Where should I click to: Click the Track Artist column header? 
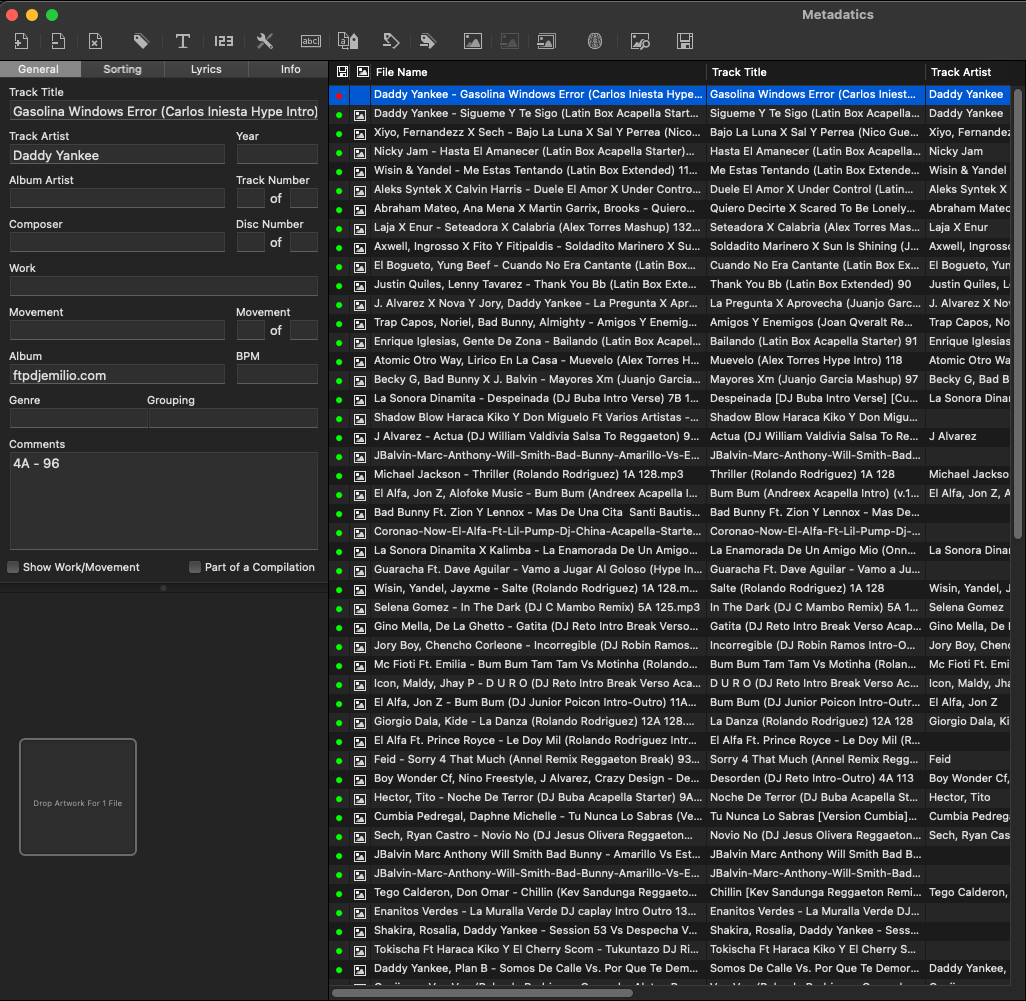tap(961, 72)
